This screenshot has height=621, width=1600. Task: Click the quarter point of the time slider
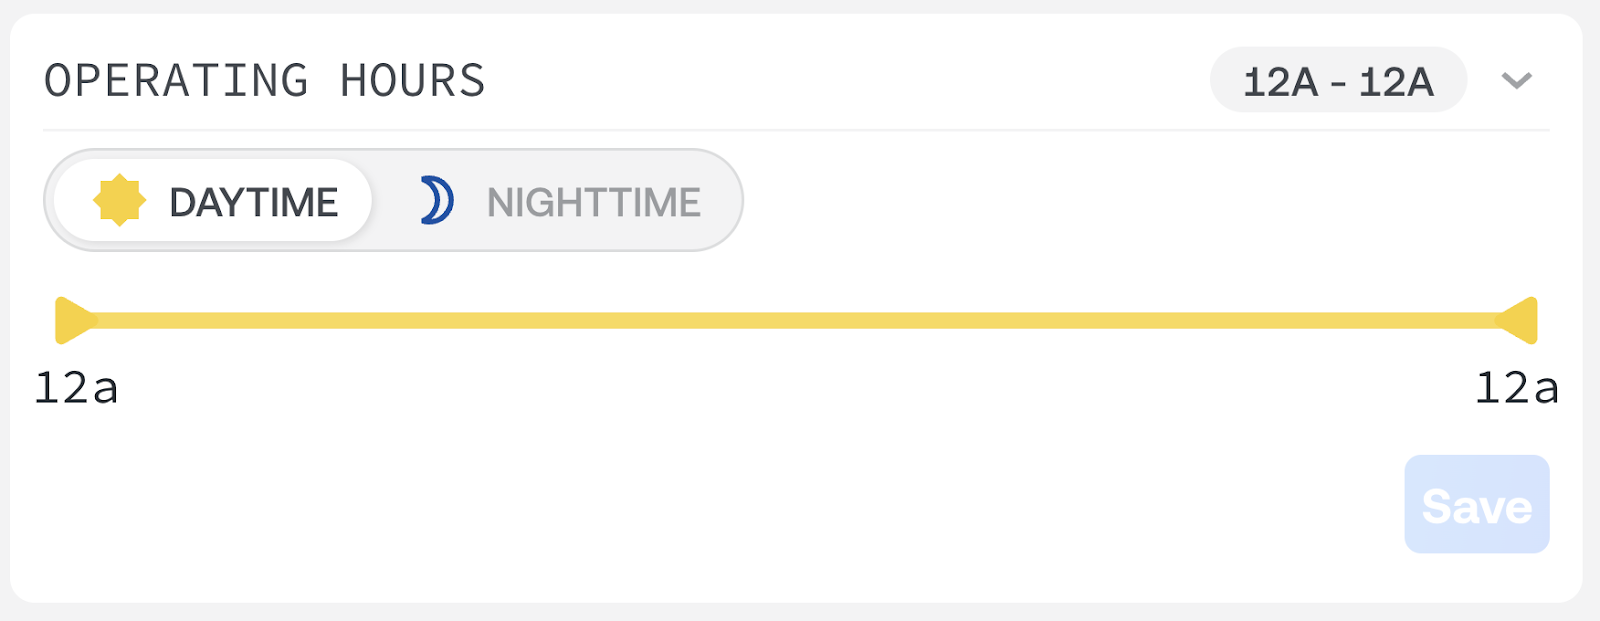(x=426, y=321)
